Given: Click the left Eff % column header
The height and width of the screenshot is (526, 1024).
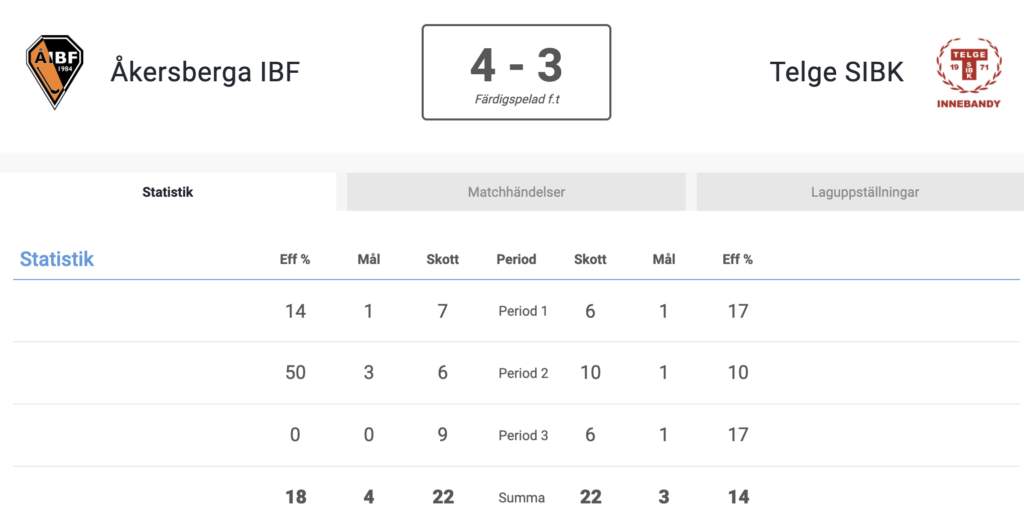Looking at the screenshot, I should (295, 259).
